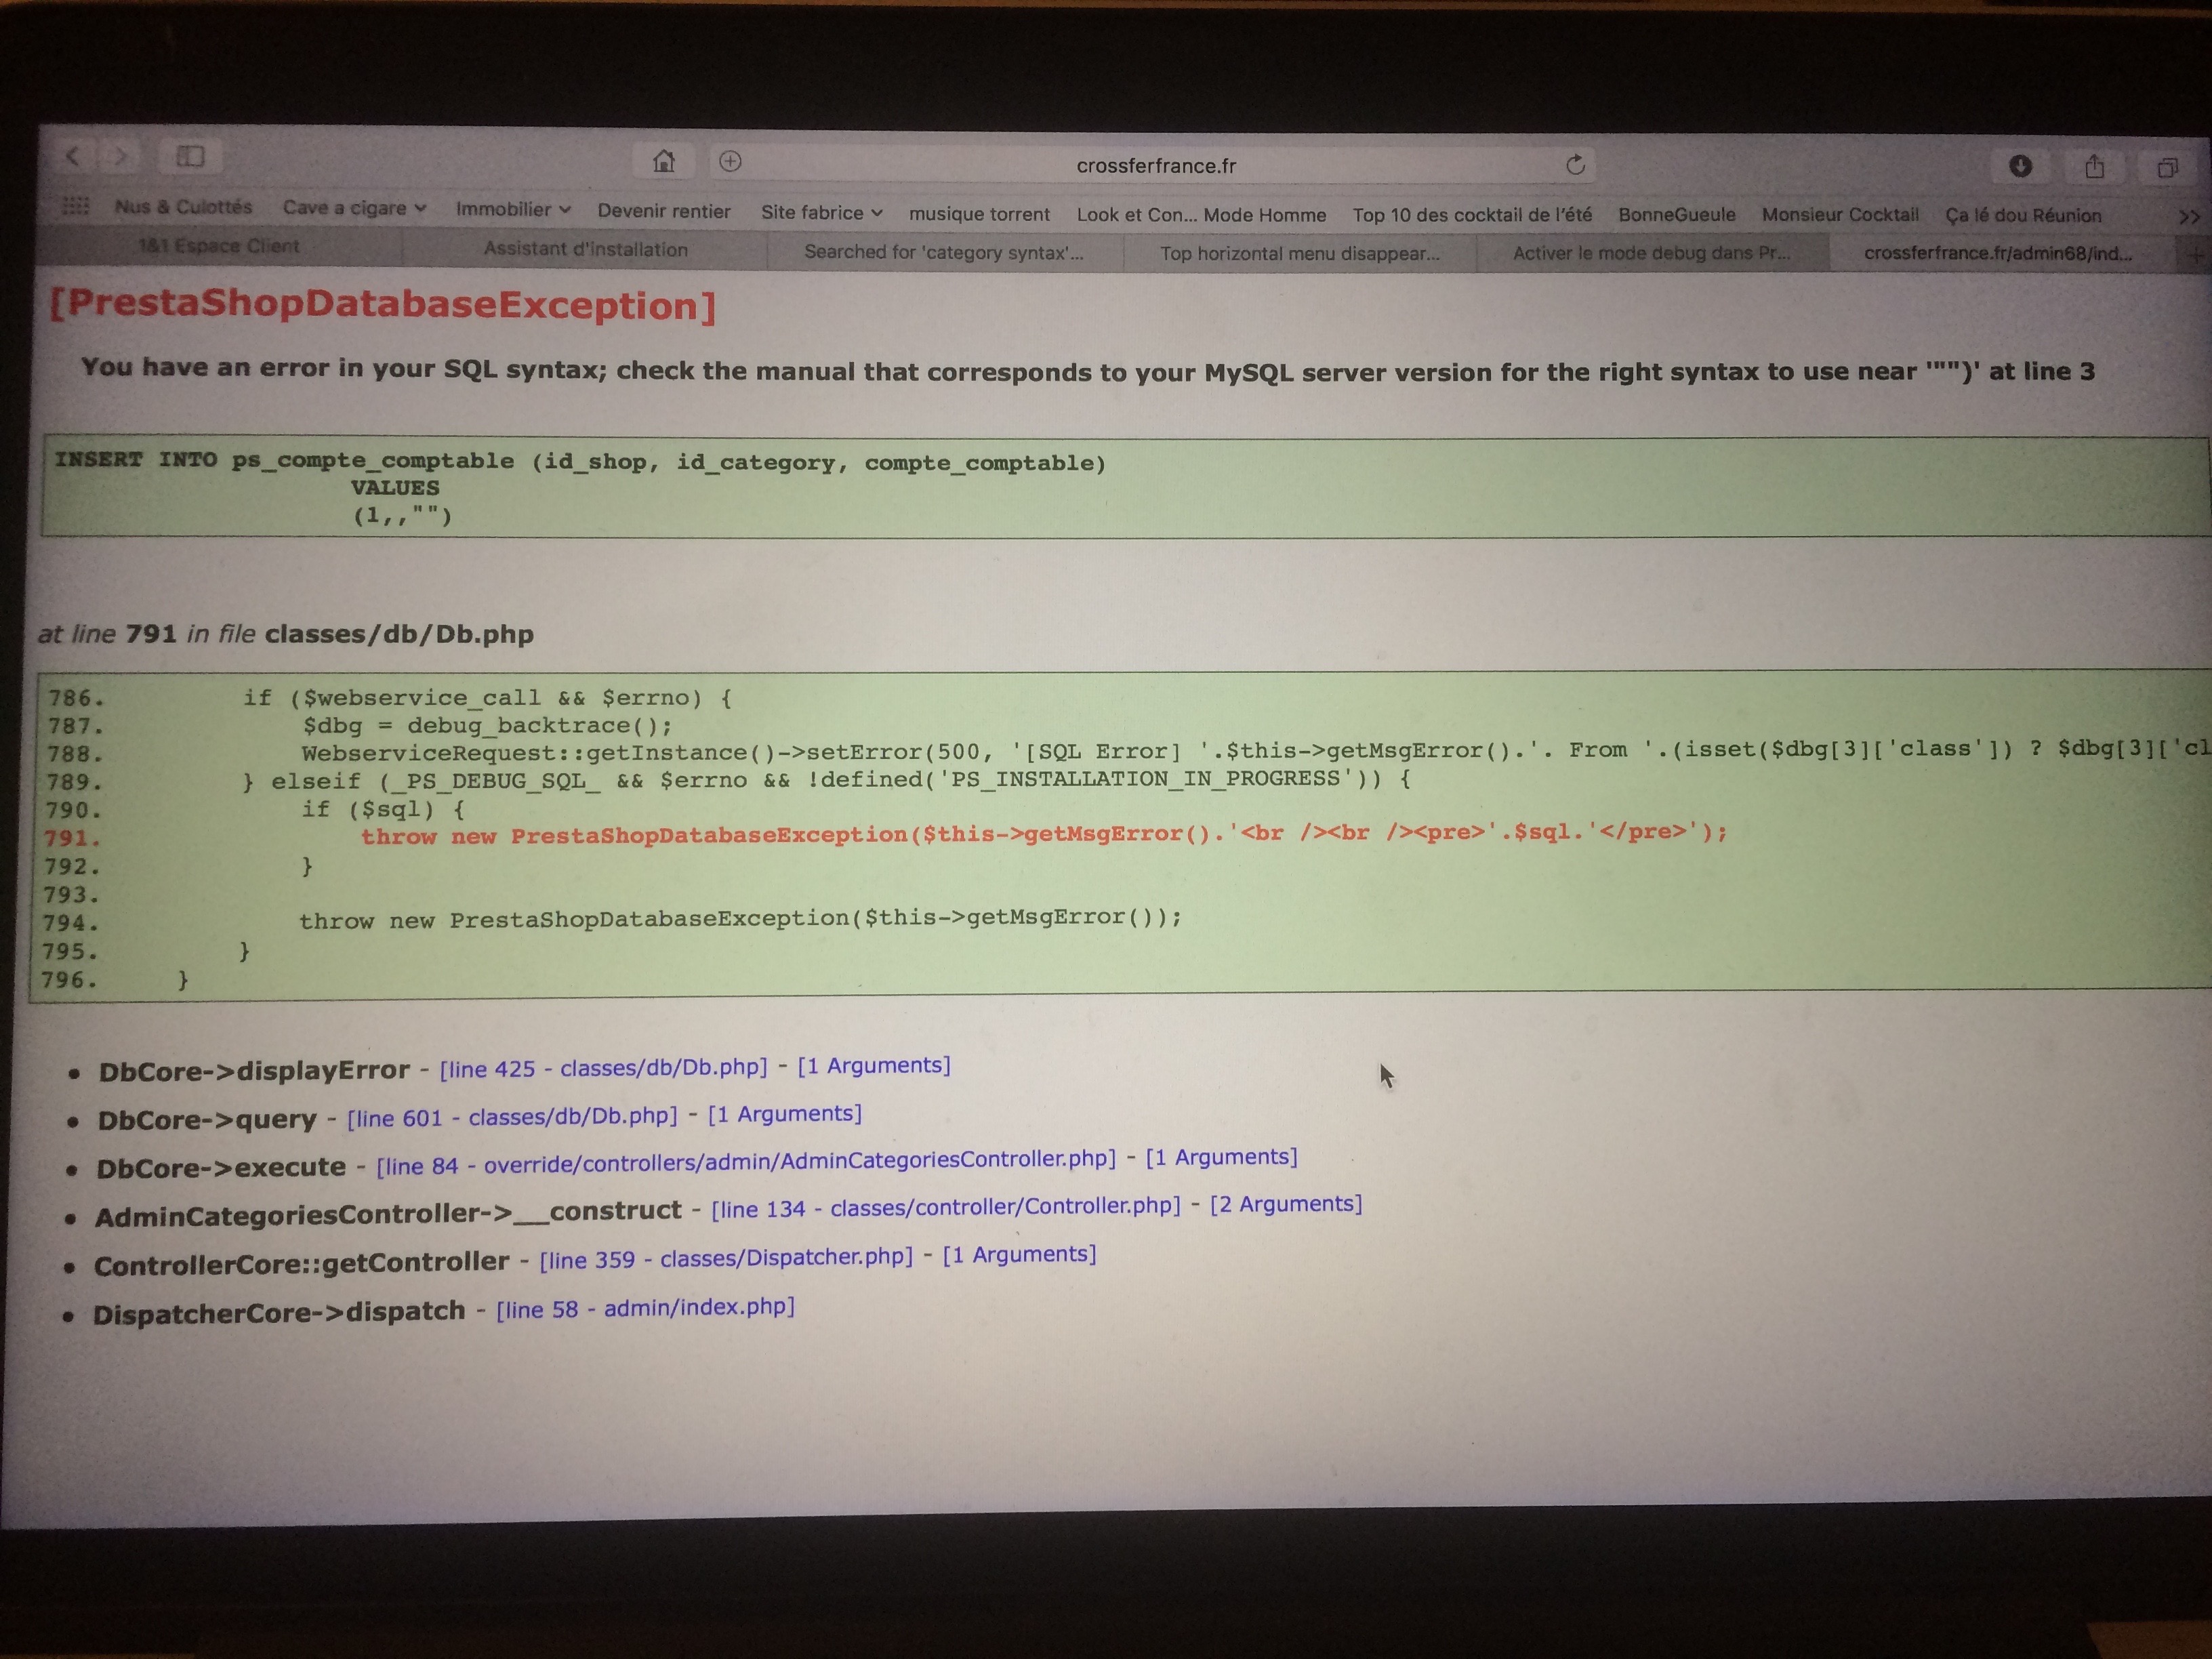2212x1659 pixels.
Task: Expand the Immobilier bookmarks folder
Action: [513, 209]
